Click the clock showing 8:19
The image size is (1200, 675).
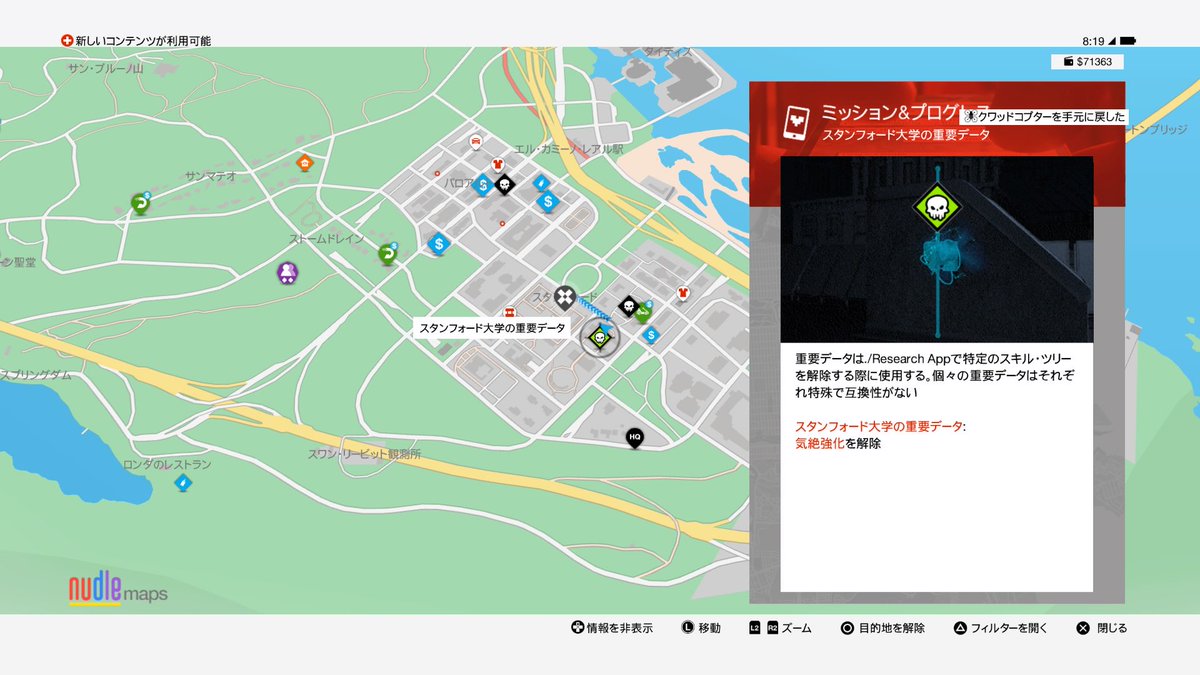point(1092,41)
